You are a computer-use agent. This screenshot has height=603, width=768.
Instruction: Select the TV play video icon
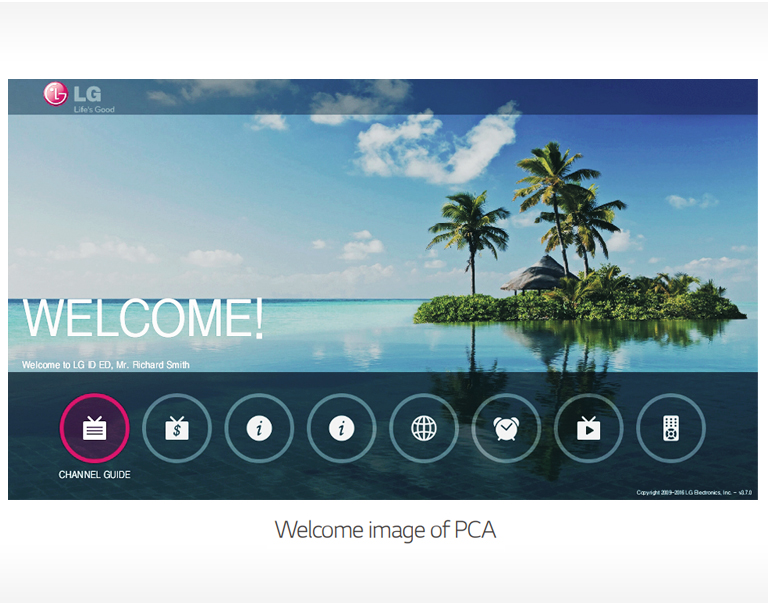click(x=588, y=429)
